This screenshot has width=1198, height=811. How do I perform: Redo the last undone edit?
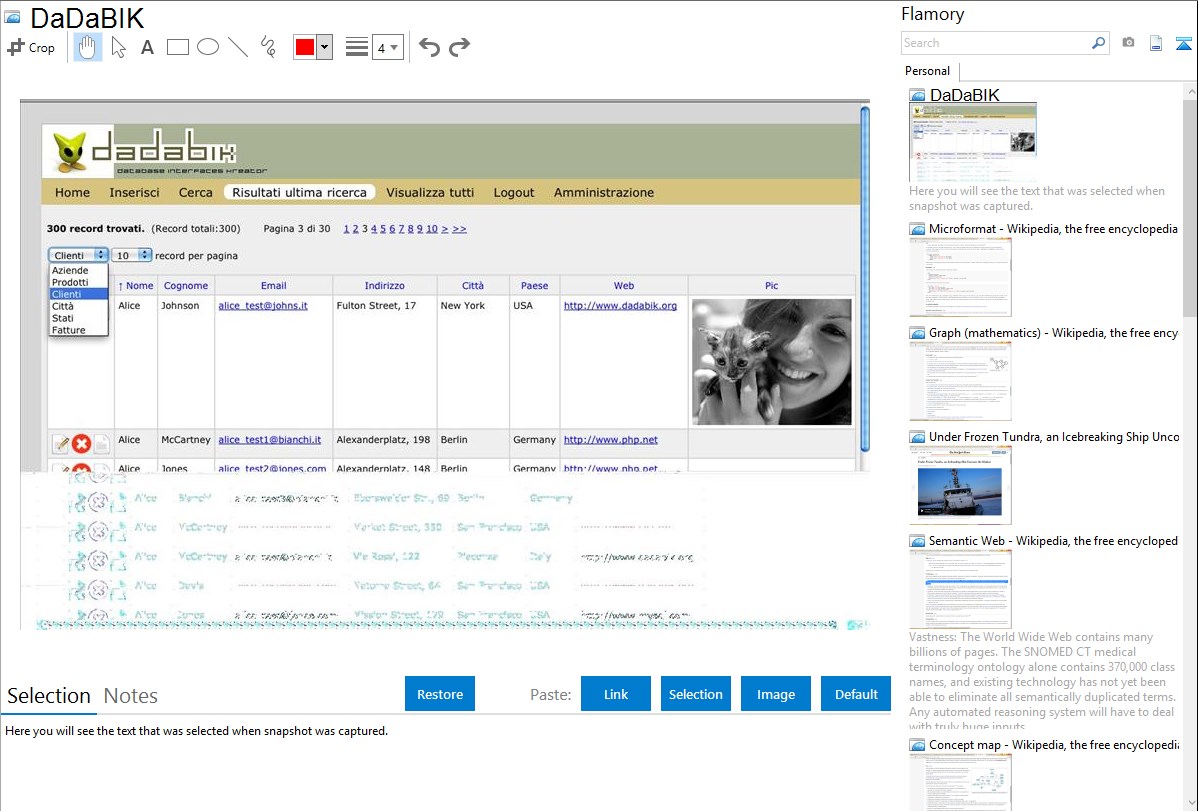[459, 47]
